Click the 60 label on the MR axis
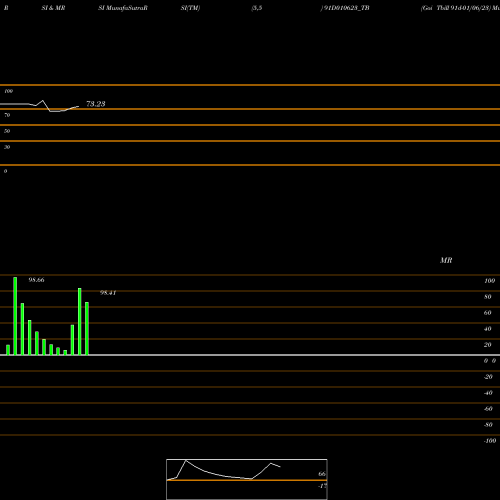 tap(487, 313)
